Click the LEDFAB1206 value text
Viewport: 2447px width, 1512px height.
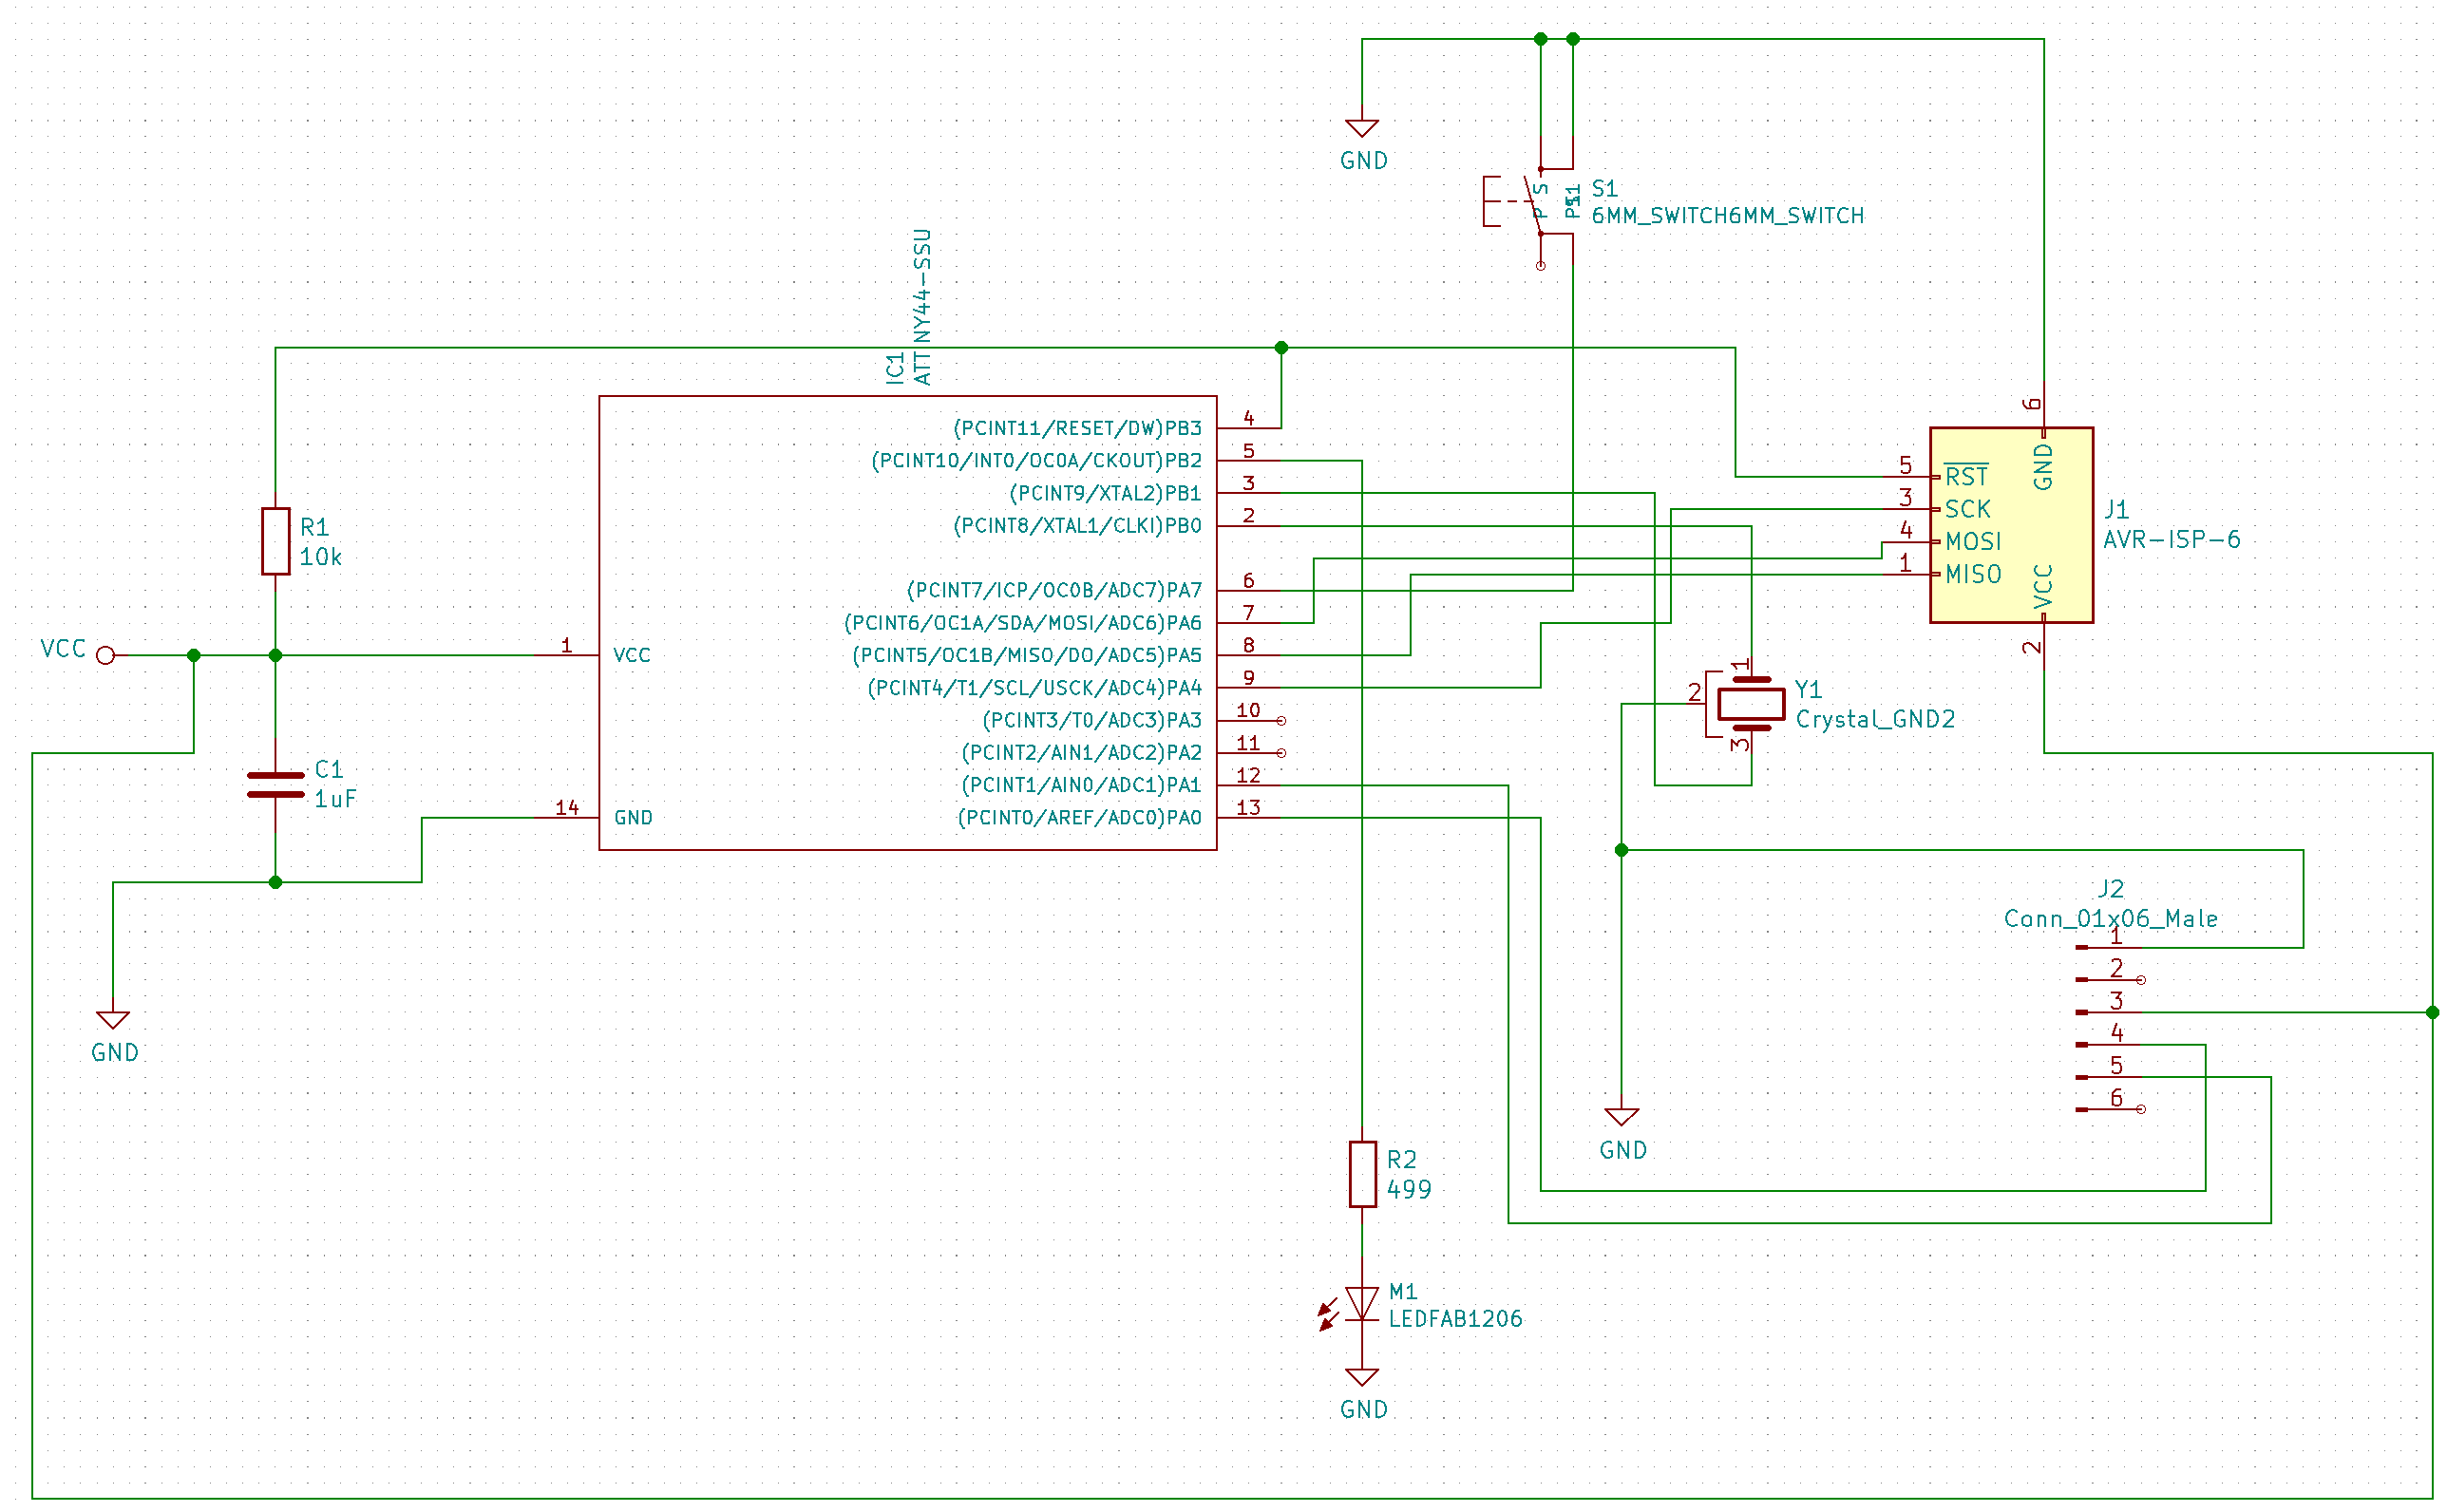pos(1455,1319)
